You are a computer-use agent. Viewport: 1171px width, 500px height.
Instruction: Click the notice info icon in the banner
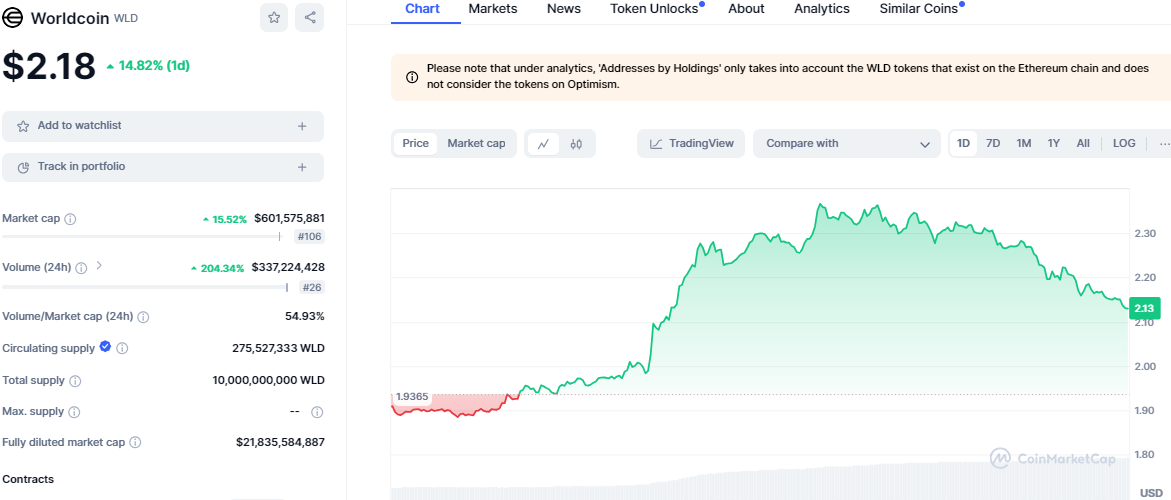[411, 77]
